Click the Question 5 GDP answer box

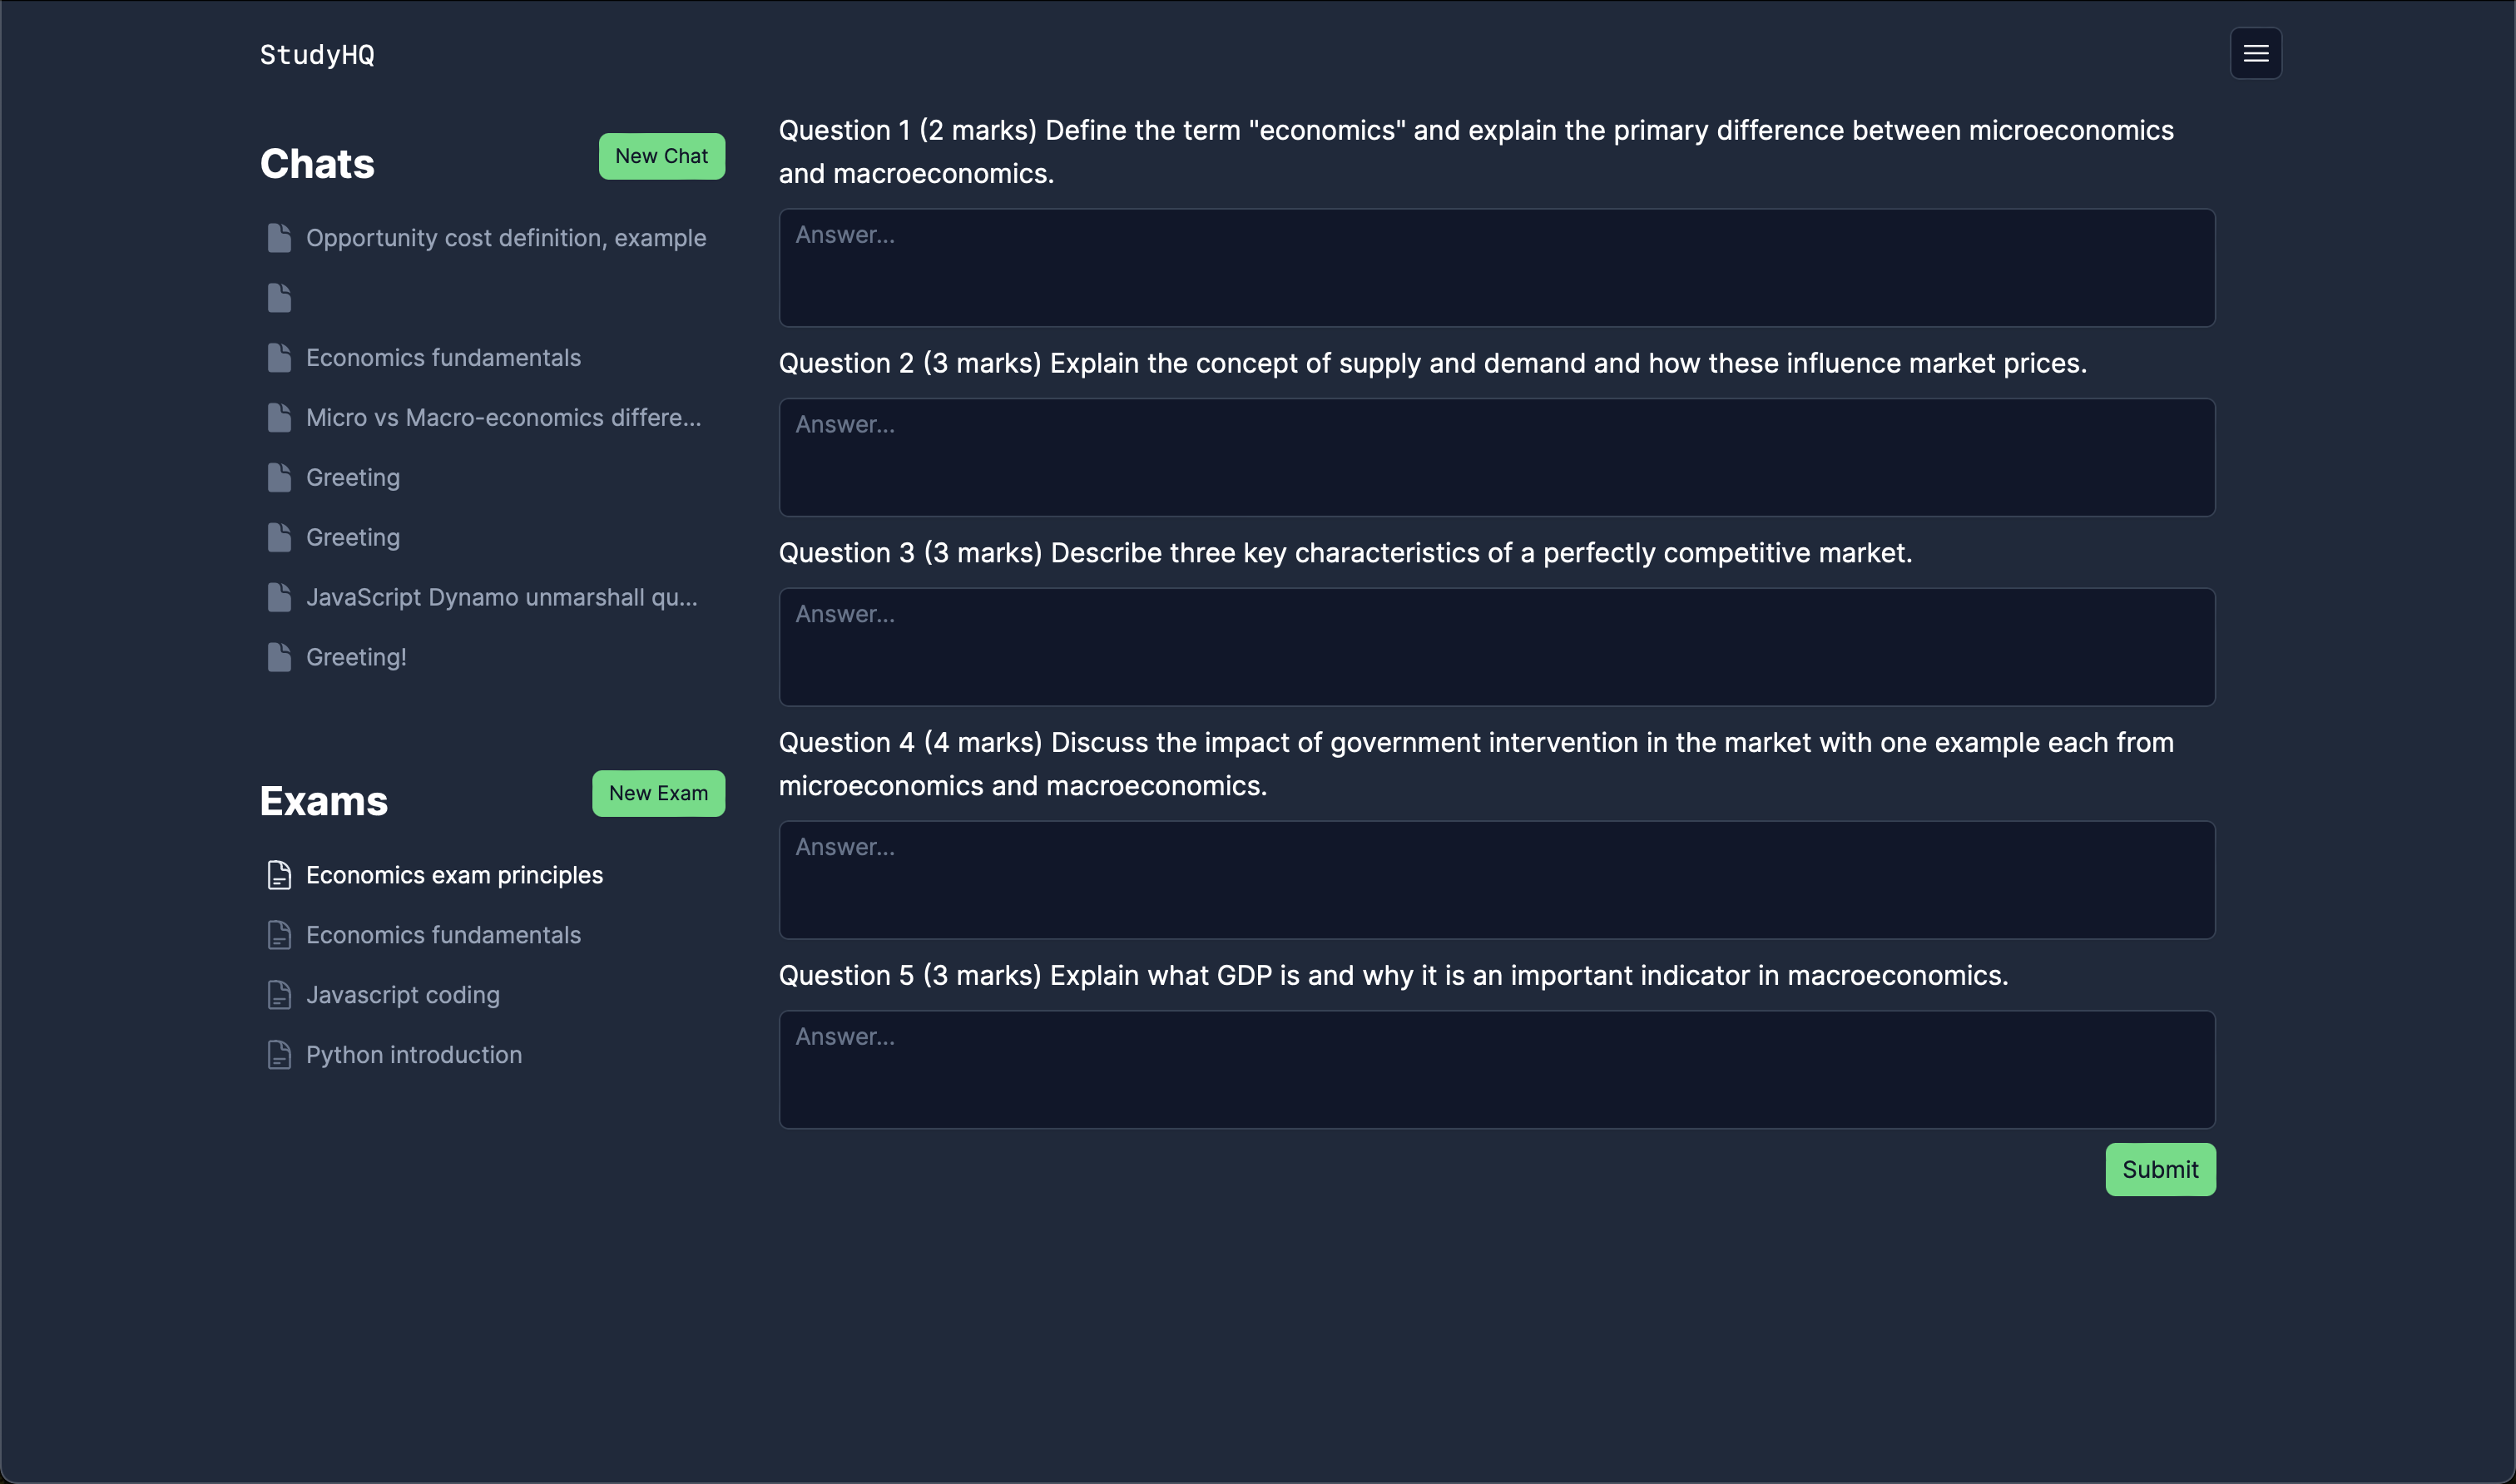point(1497,1069)
